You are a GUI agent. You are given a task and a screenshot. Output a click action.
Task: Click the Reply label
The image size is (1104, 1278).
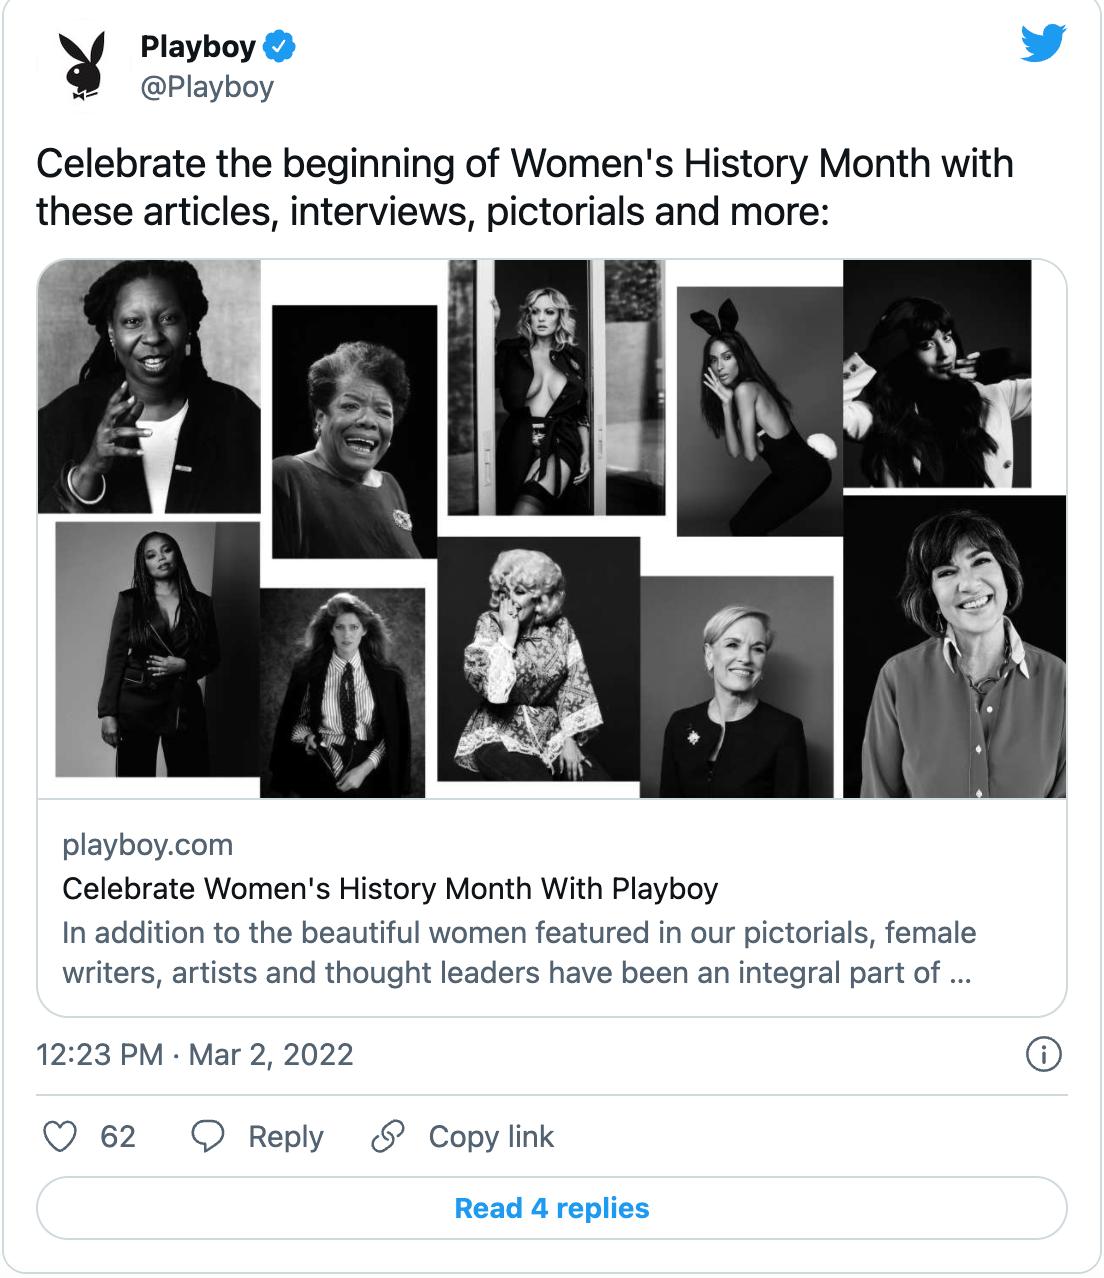pos(285,1136)
